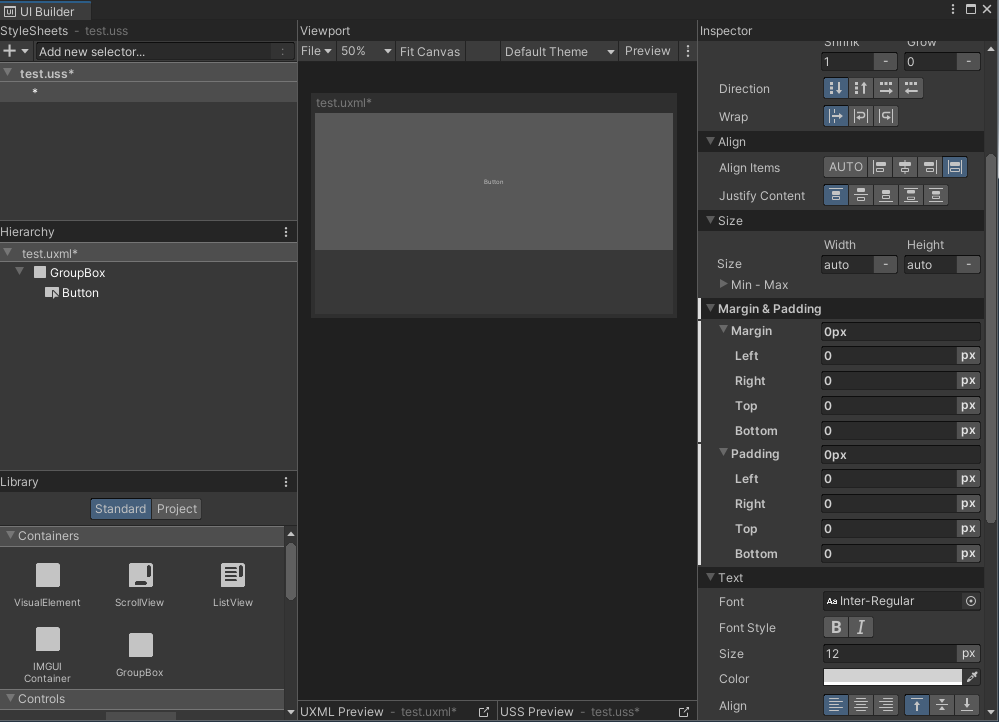999x722 pixels.
Task: Click the Fit Canvas button
Action: click(430, 50)
